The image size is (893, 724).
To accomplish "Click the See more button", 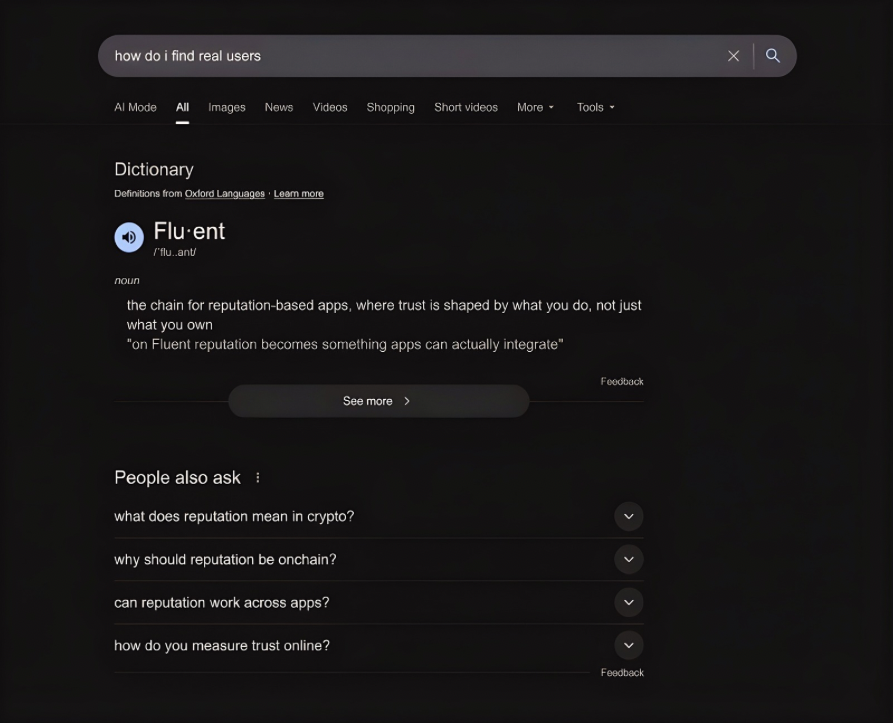I will (x=379, y=401).
